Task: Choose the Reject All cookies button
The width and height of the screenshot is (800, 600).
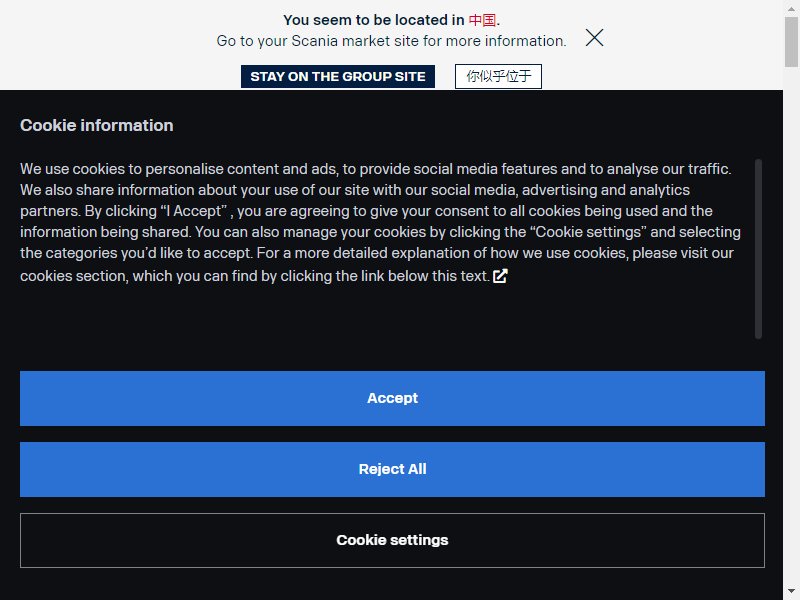Action: point(392,469)
